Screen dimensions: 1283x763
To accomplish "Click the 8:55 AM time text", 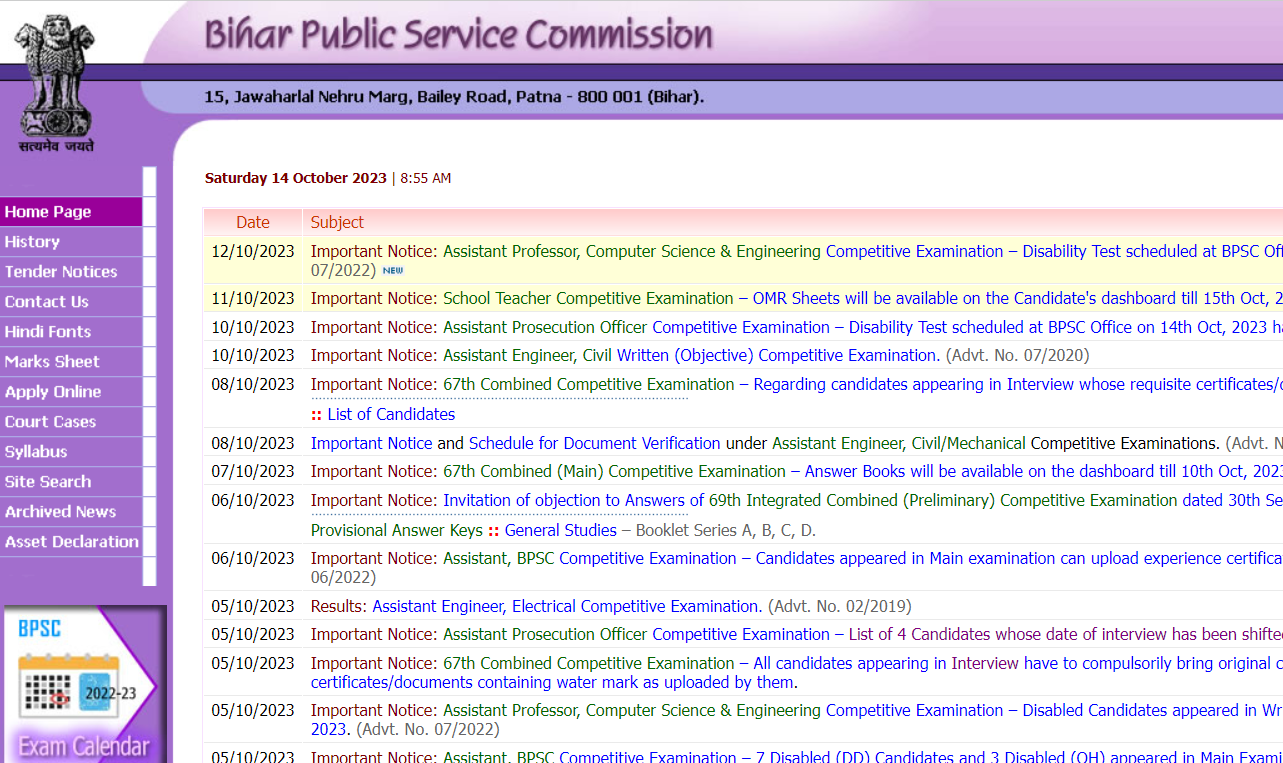I will point(426,179).
